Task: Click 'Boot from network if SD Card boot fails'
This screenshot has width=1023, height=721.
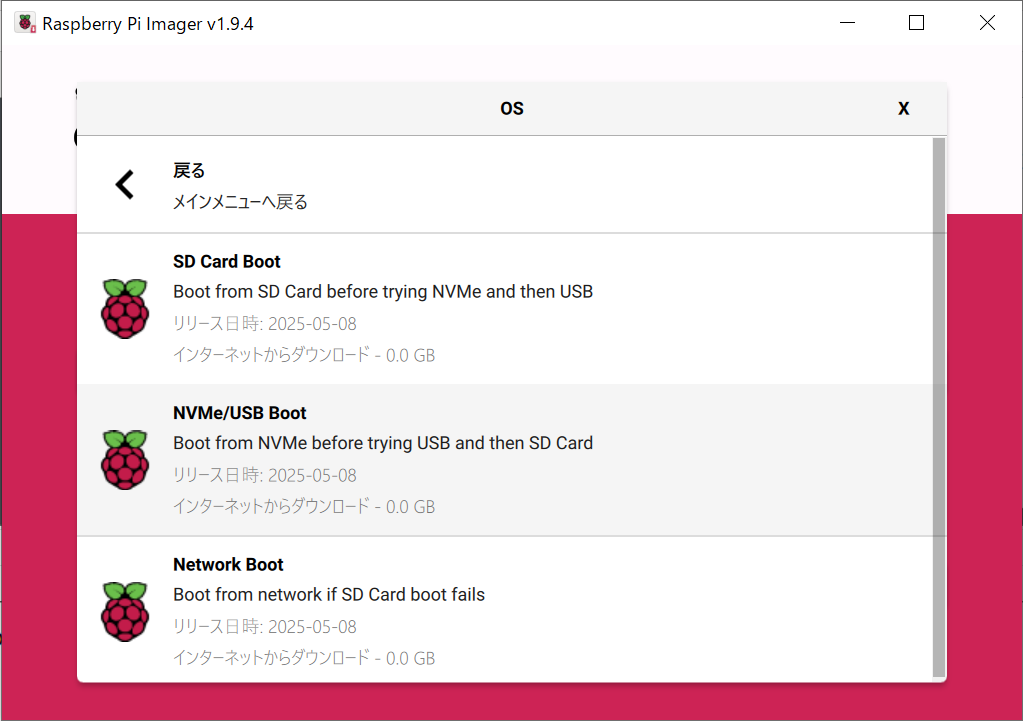Action: click(x=329, y=594)
